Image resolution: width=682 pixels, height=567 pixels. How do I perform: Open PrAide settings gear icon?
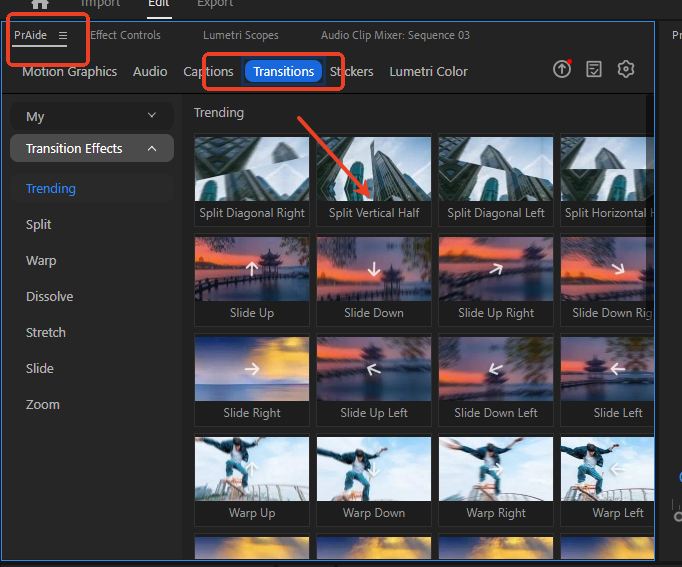point(626,69)
